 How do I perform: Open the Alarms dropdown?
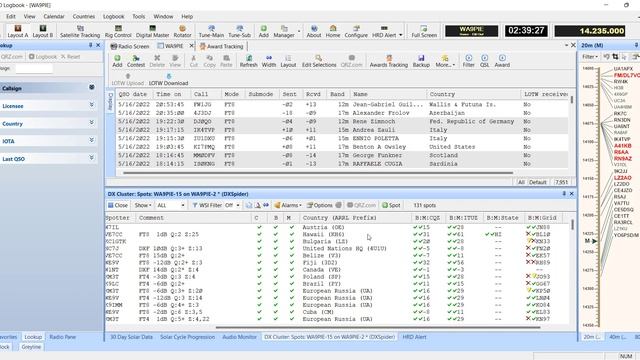click(x=288, y=205)
